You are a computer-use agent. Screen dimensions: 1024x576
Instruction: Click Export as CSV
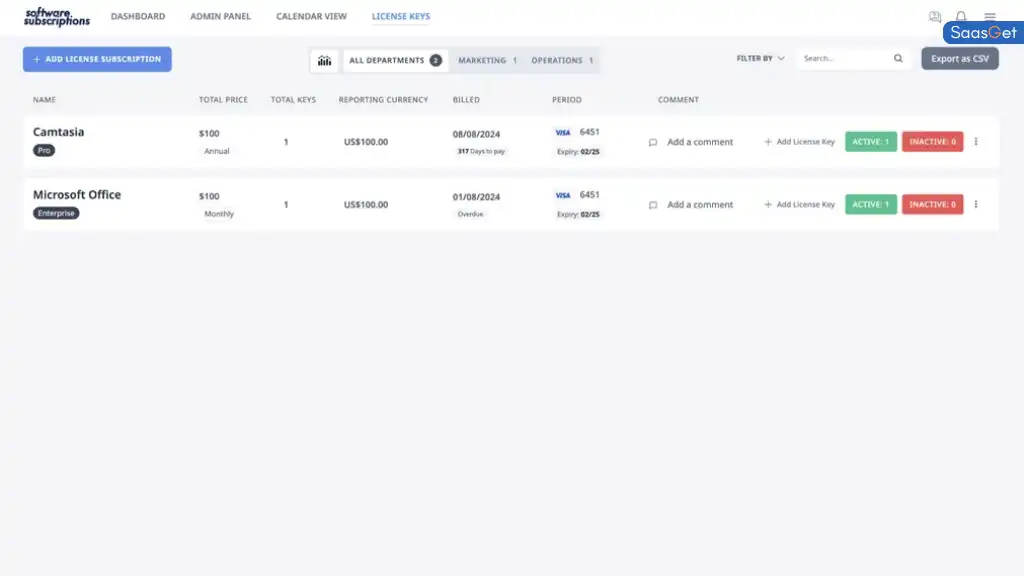959,58
